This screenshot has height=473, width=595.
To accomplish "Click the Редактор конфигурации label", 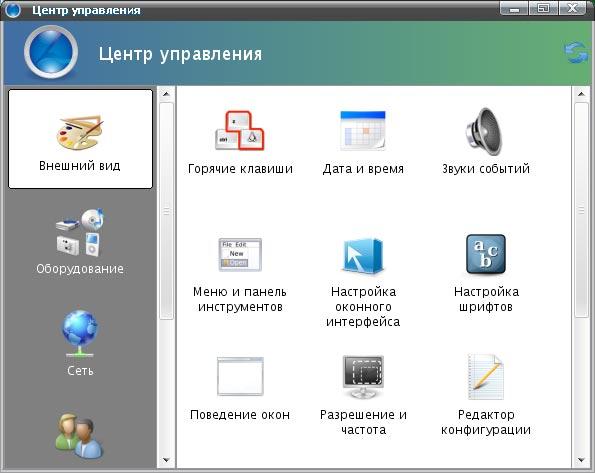I will coord(486,422).
